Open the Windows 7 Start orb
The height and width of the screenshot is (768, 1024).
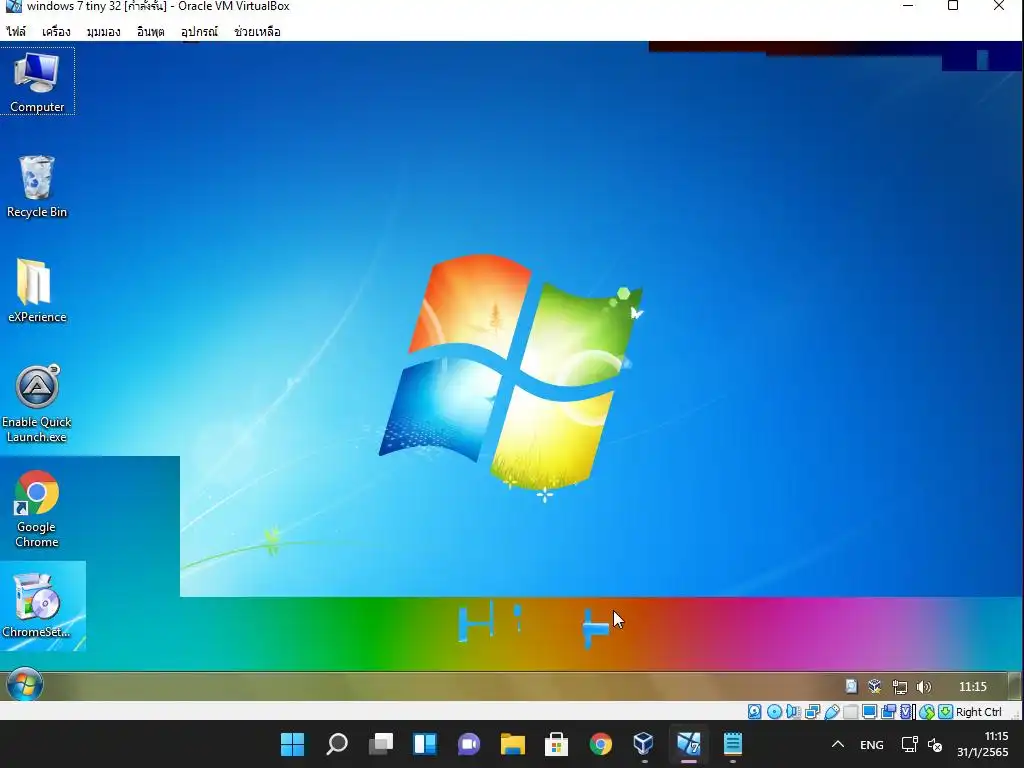[25, 685]
